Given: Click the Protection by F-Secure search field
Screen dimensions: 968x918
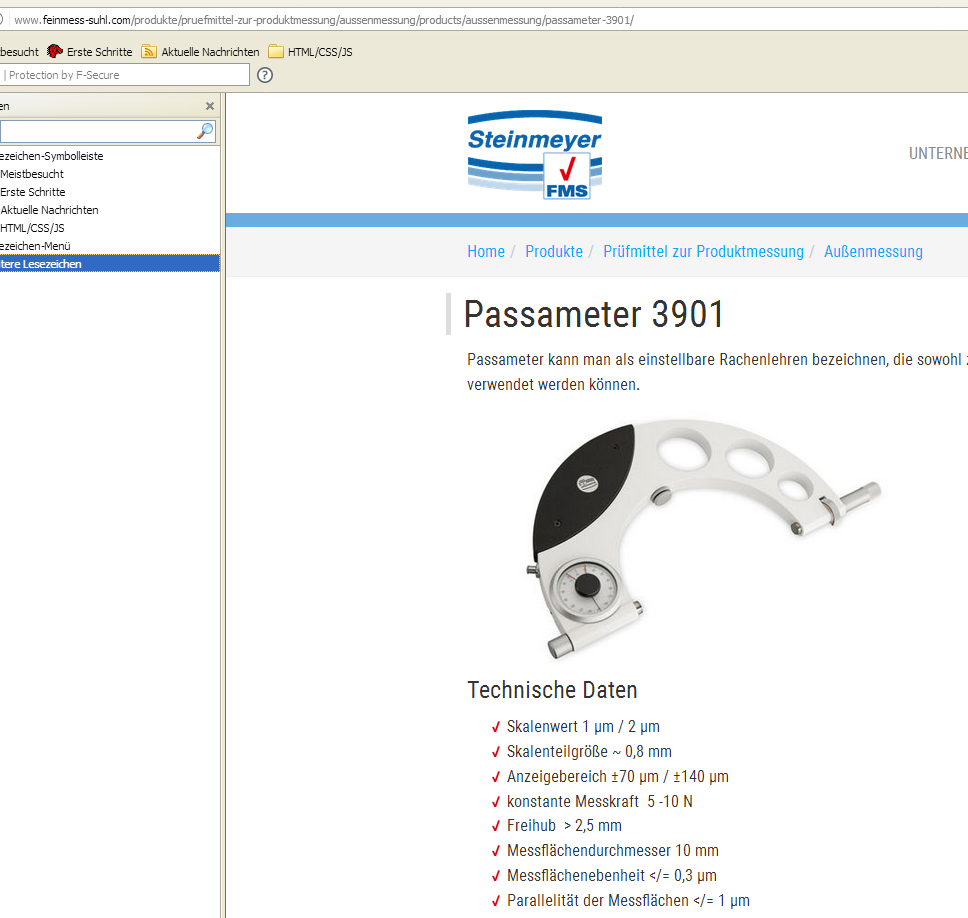Looking at the screenshot, I should [x=124, y=75].
